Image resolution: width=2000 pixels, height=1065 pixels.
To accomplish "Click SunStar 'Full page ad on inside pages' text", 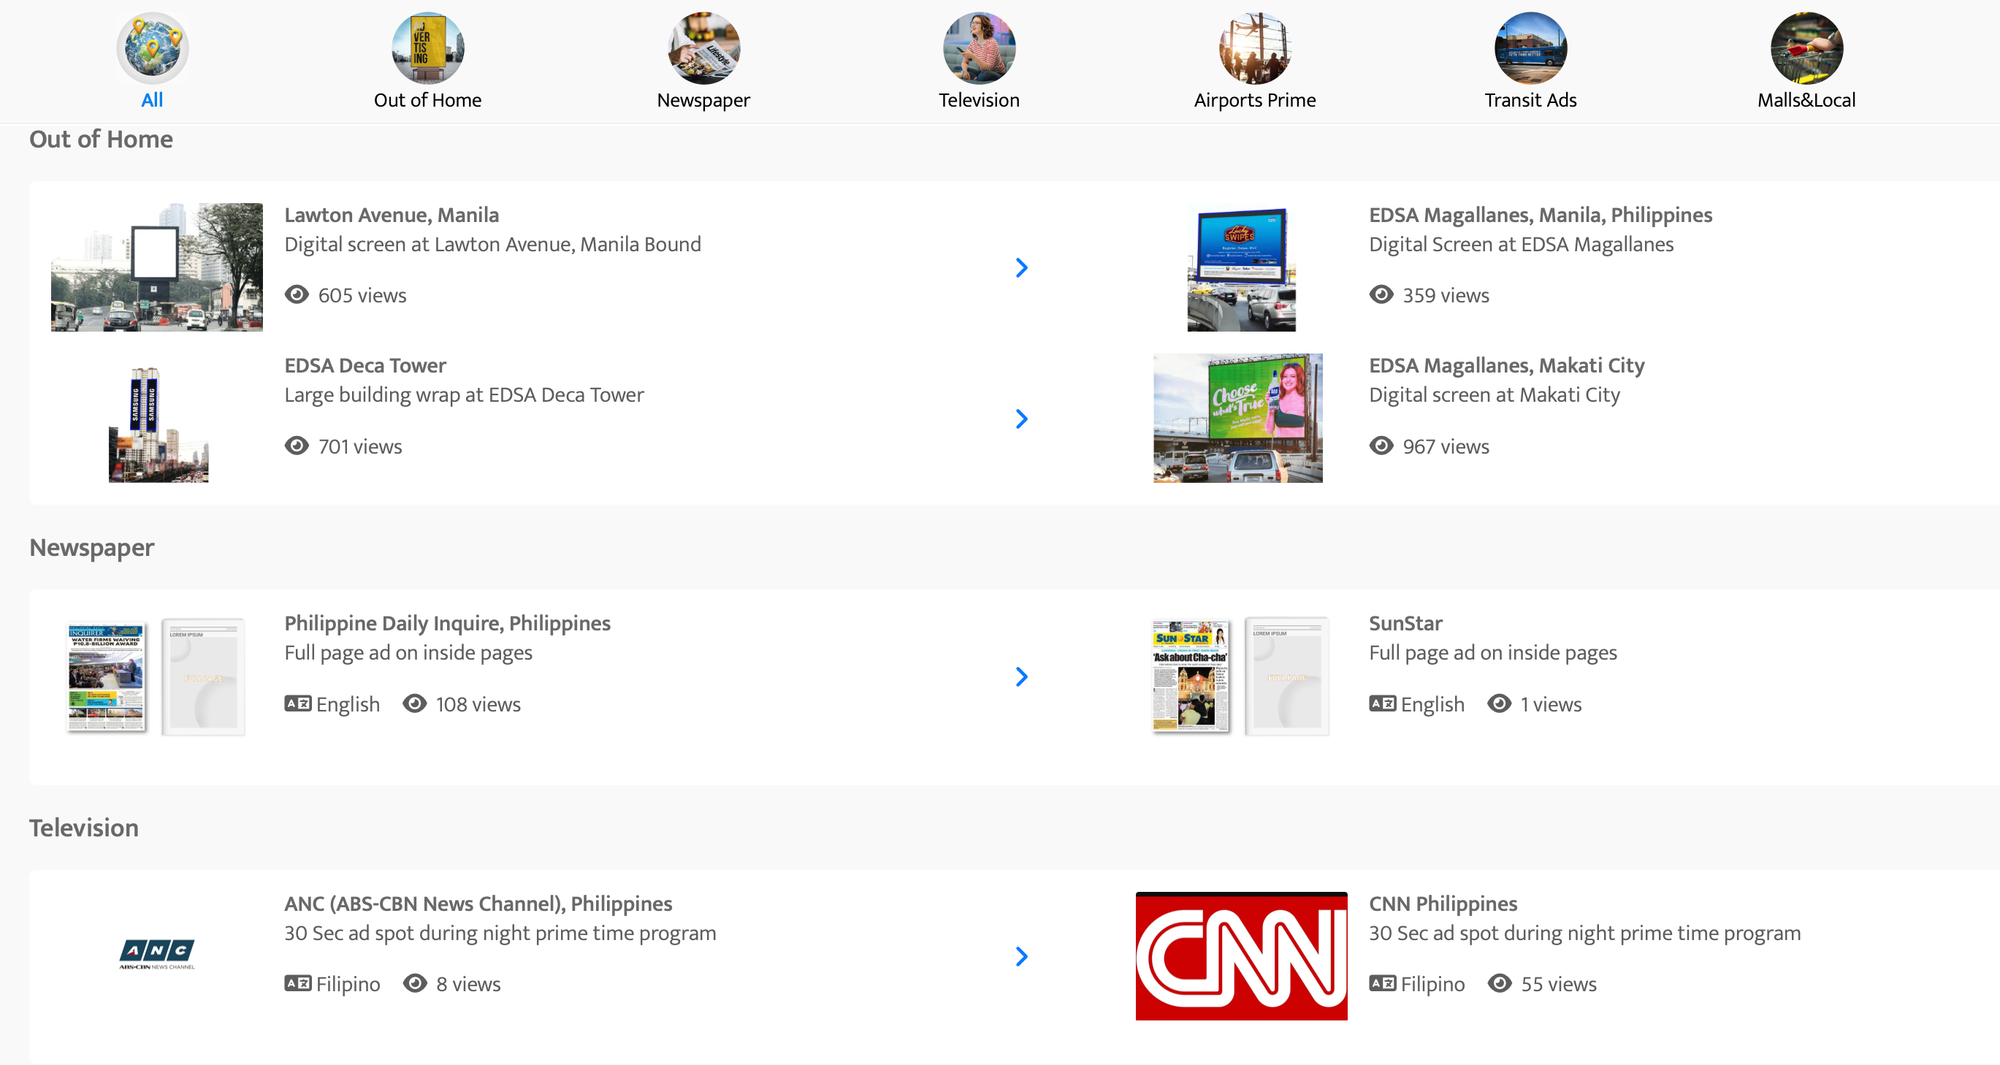I will [1493, 654].
